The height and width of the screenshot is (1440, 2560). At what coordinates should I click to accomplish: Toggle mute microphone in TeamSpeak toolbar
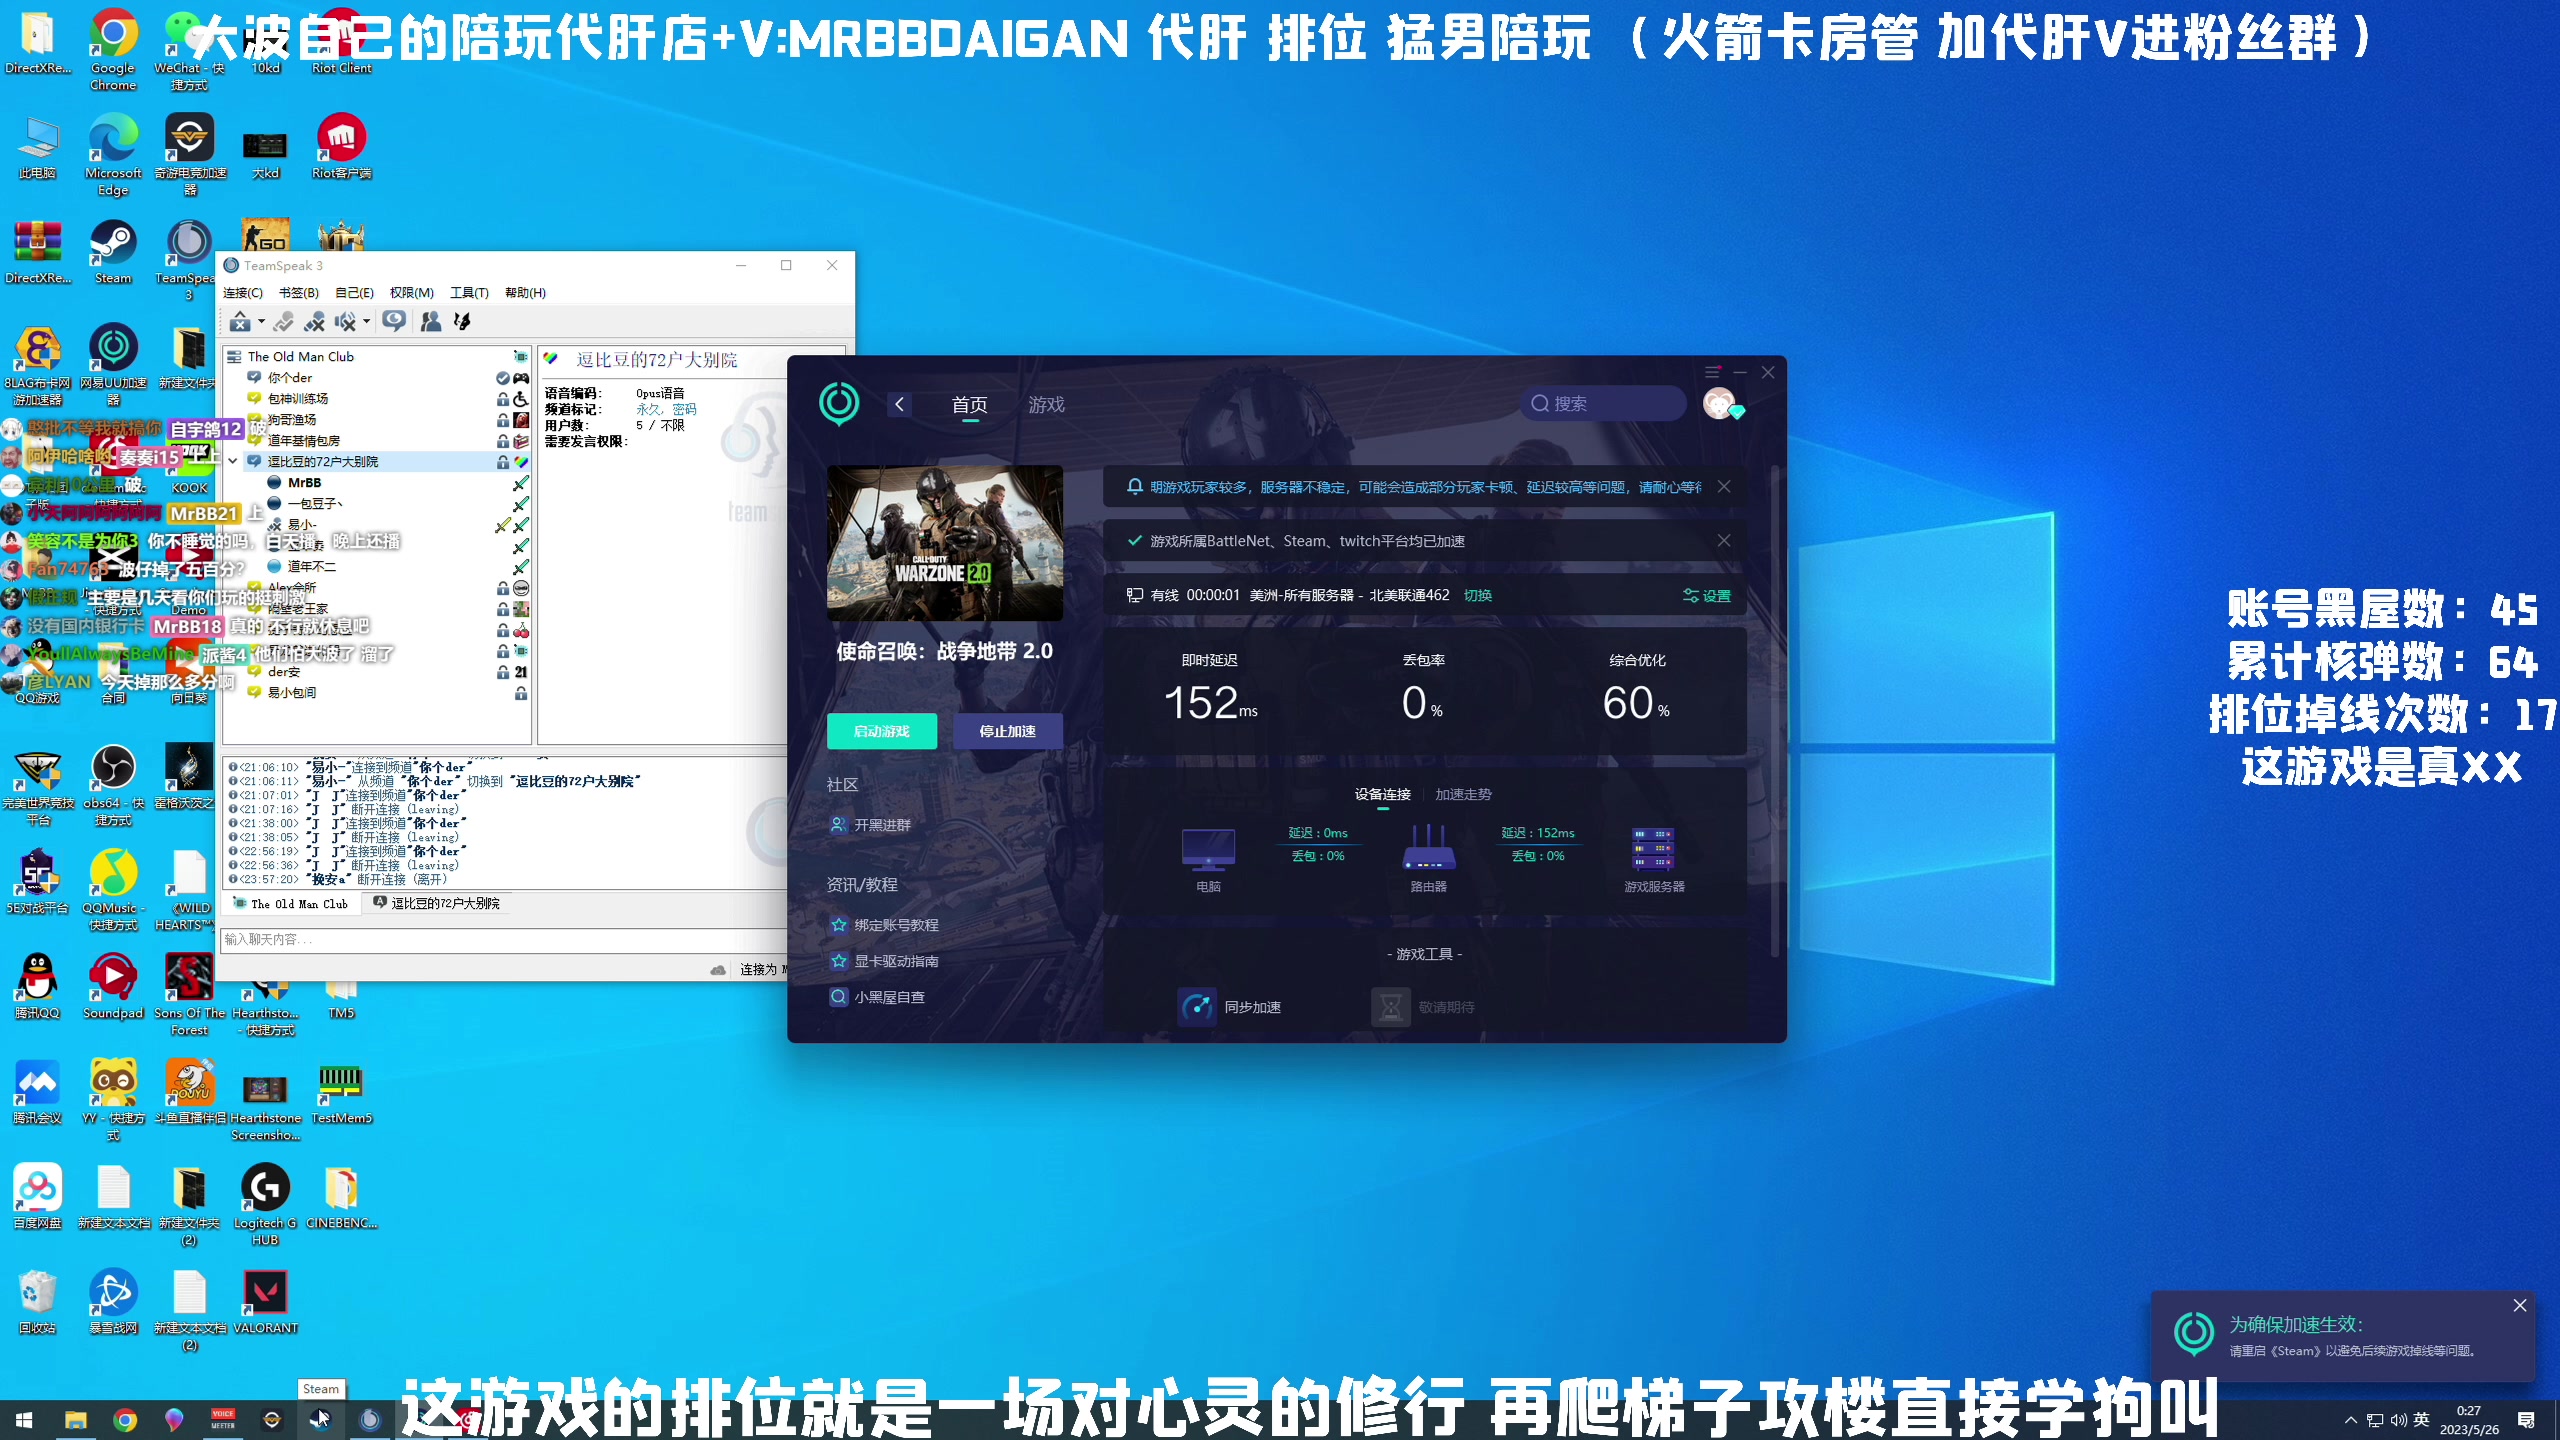pyautogui.click(x=315, y=321)
